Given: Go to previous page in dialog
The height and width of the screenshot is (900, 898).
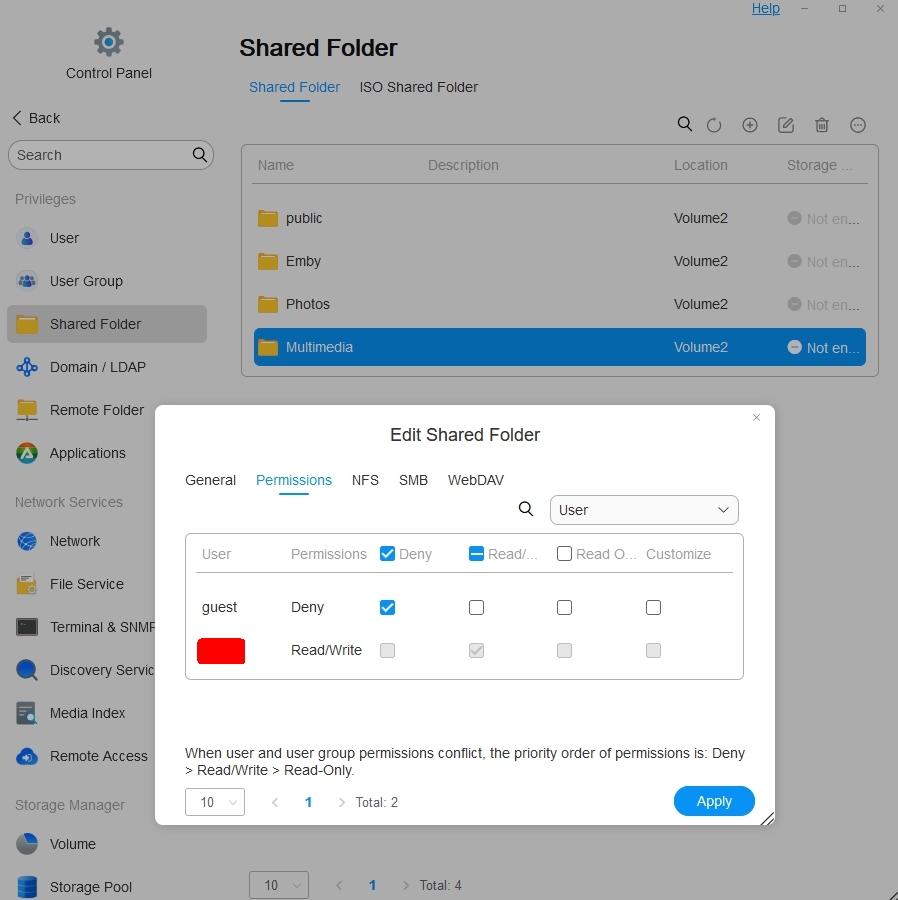Looking at the screenshot, I should click(x=275, y=802).
